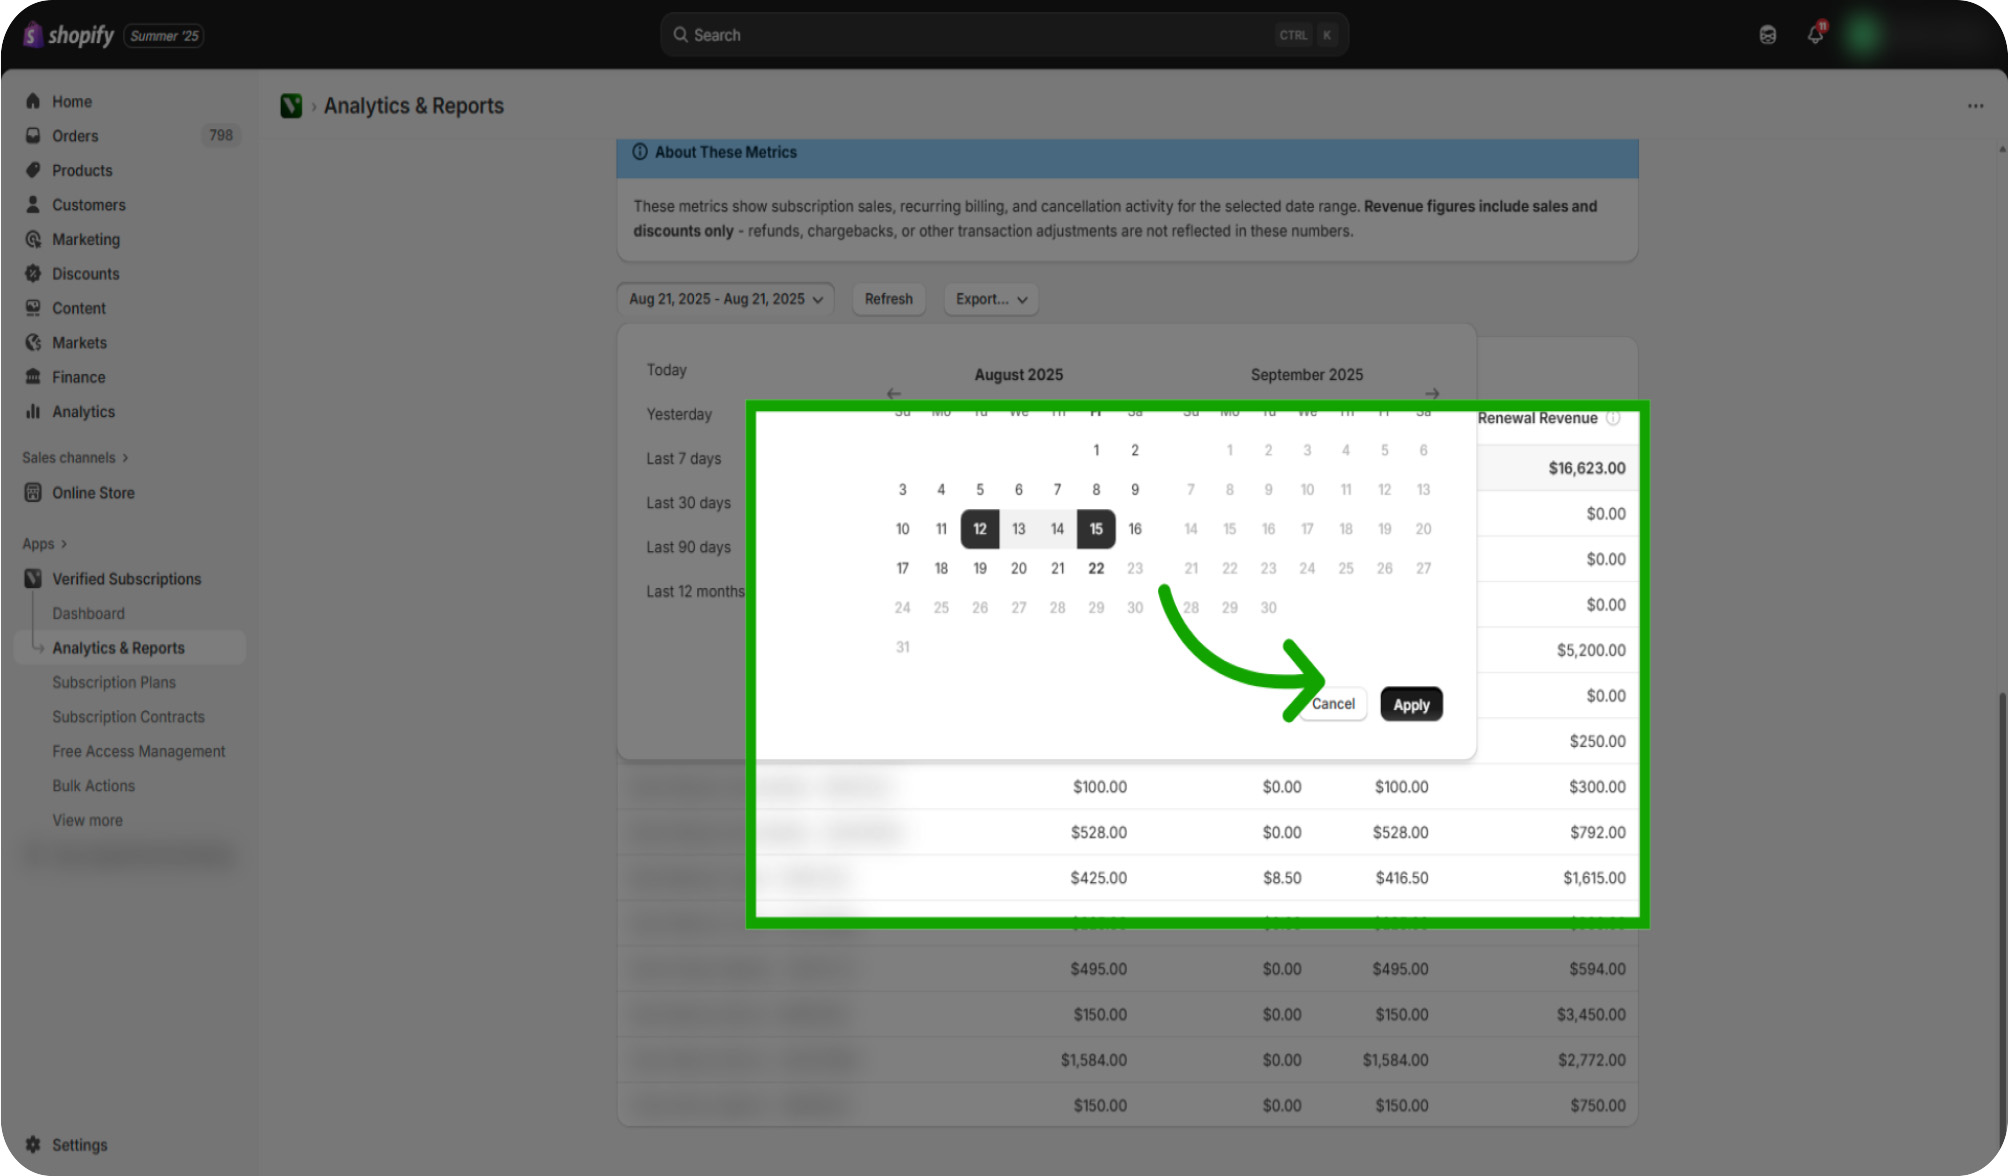Click the $3,450.00 revenue cell
This screenshot has width=2009, height=1176.
point(1591,1014)
